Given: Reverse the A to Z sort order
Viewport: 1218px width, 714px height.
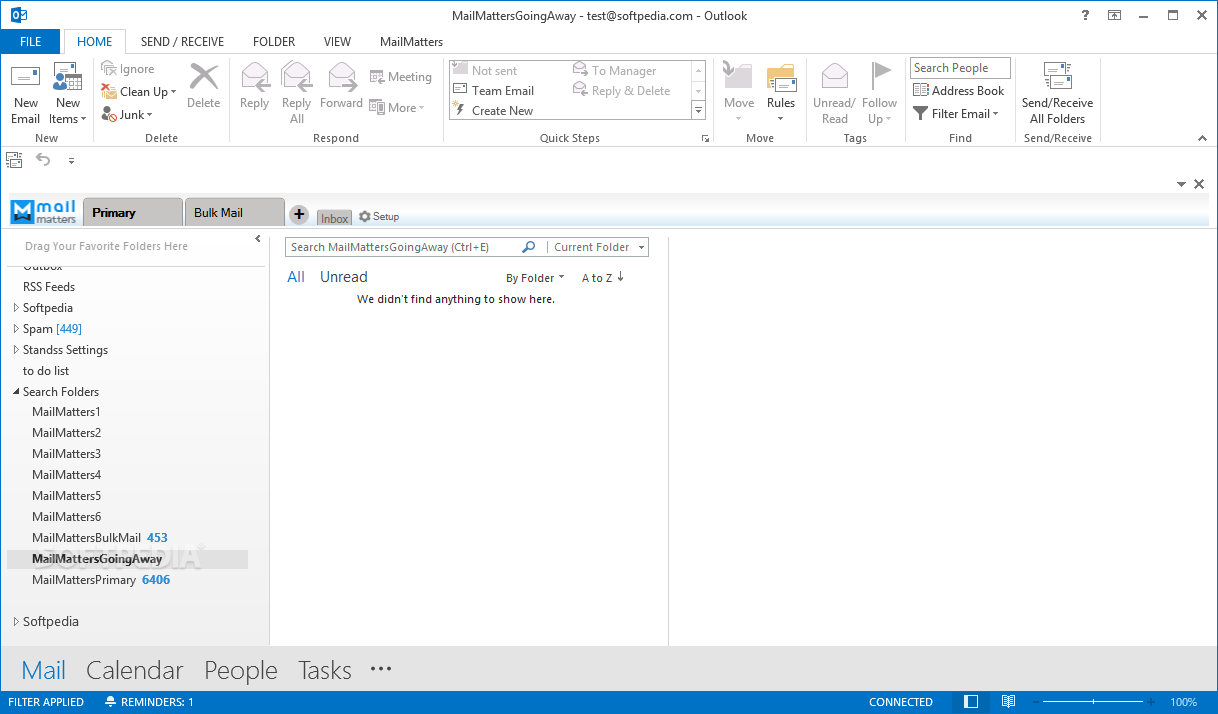Looking at the screenshot, I should tap(603, 278).
